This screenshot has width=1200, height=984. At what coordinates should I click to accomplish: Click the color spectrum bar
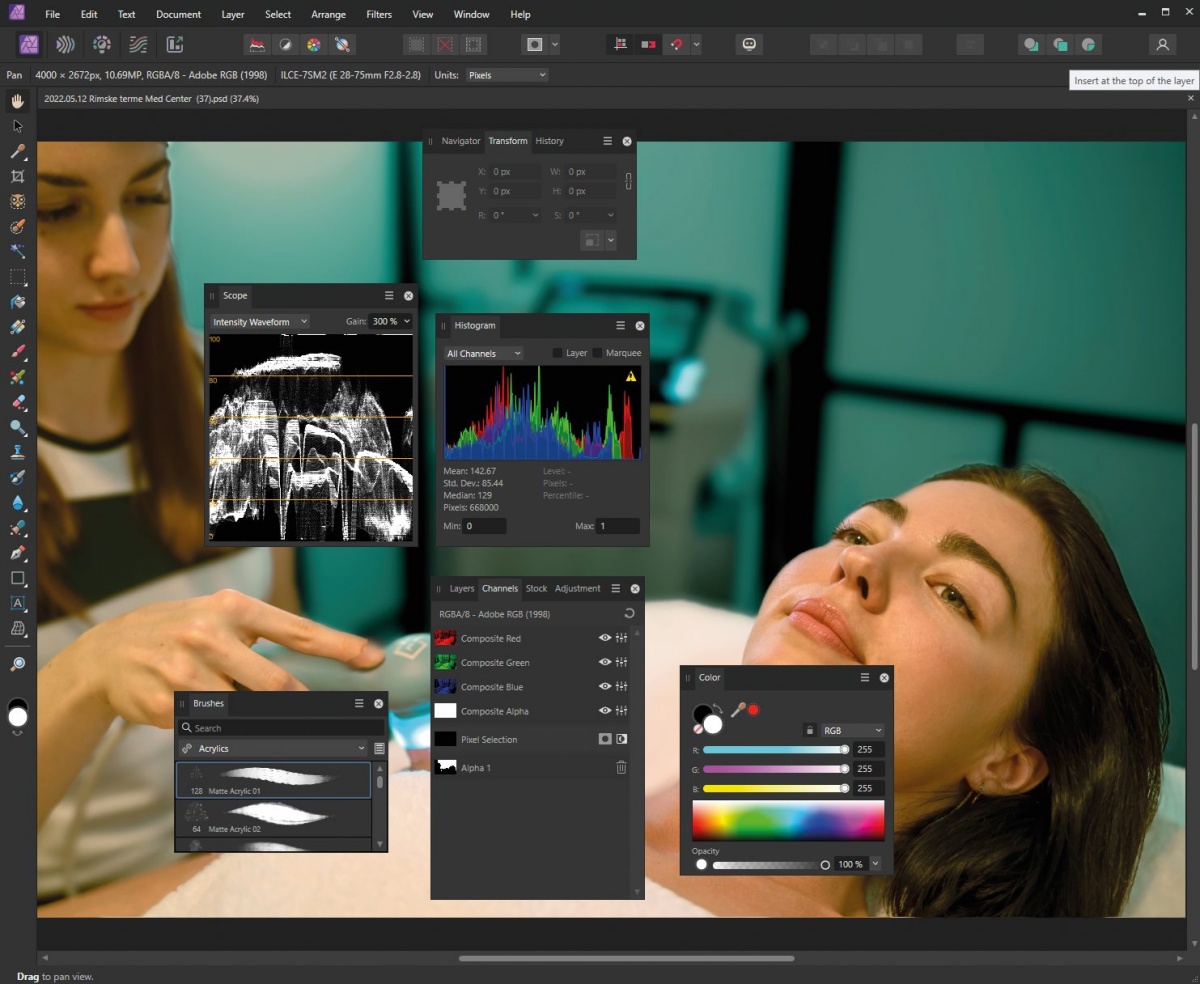point(788,820)
